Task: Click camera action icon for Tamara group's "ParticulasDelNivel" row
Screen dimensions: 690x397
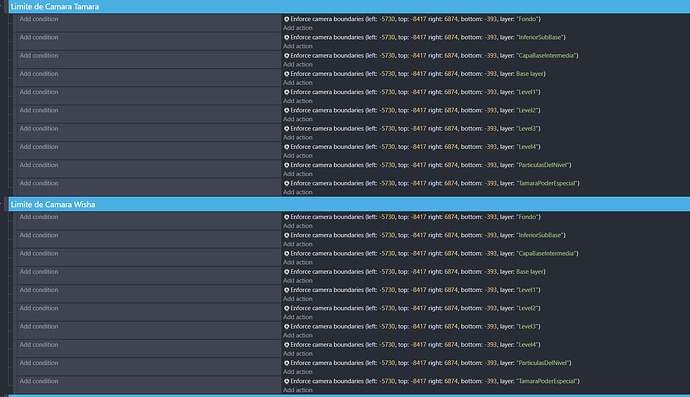Action: 286,165
